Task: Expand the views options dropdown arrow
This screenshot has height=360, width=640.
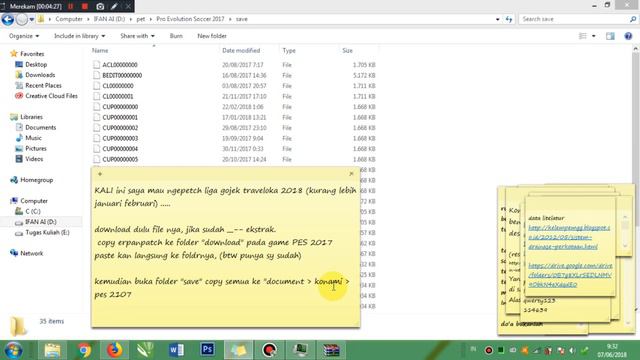Action: pyautogui.click(x=593, y=36)
